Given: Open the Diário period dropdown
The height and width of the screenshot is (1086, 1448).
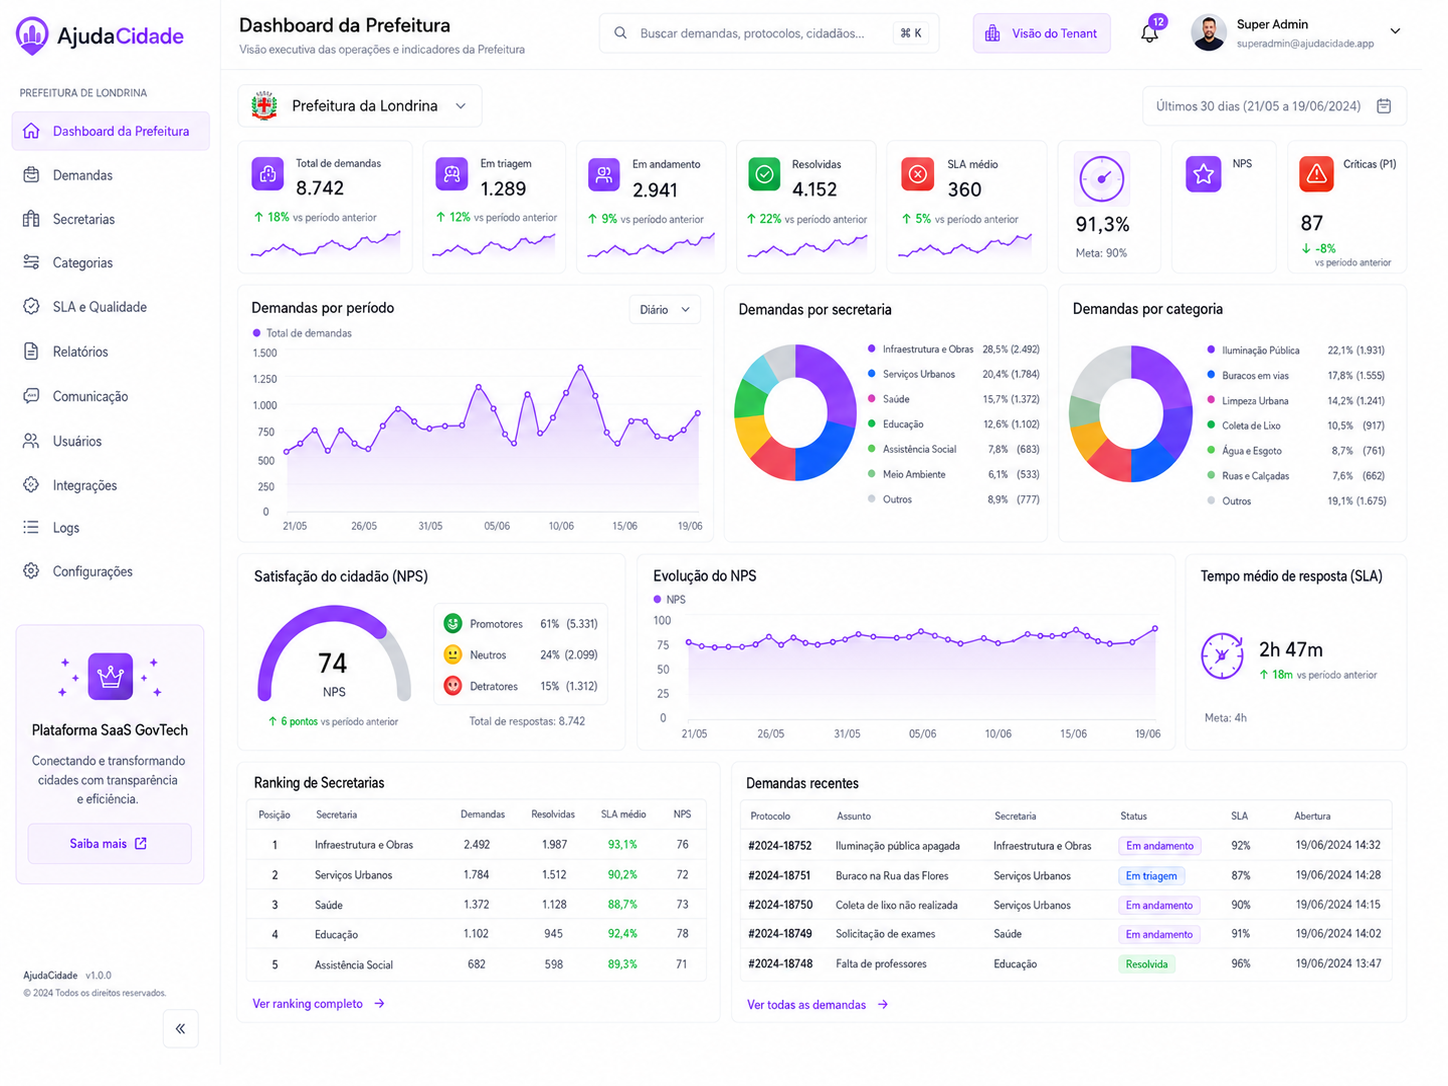Looking at the screenshot, I should tap(665, 310).
